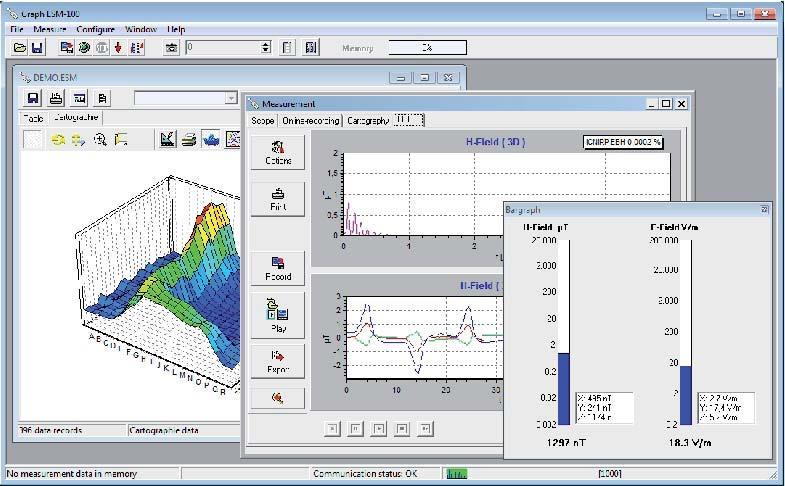Click the yellow flag icon in the cartography toolbar

click(x=121, y=140)
